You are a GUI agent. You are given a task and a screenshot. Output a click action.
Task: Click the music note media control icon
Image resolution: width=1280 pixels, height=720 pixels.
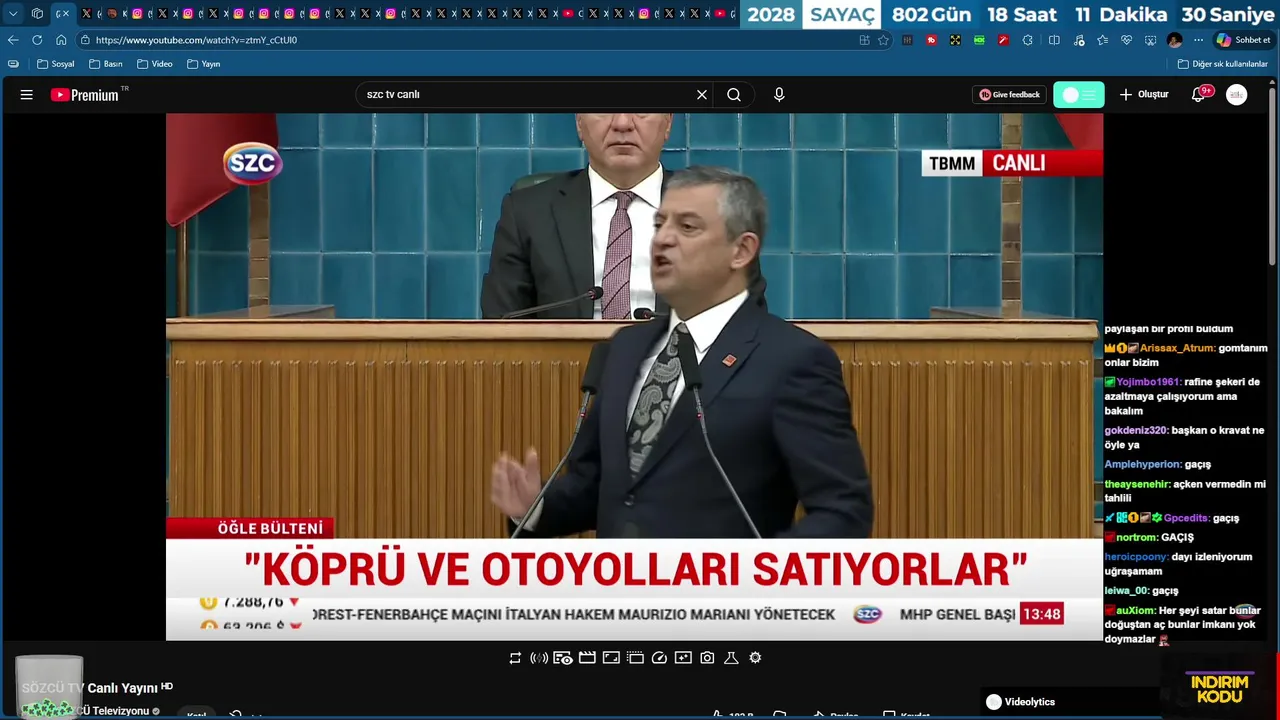pos(1078,40)
